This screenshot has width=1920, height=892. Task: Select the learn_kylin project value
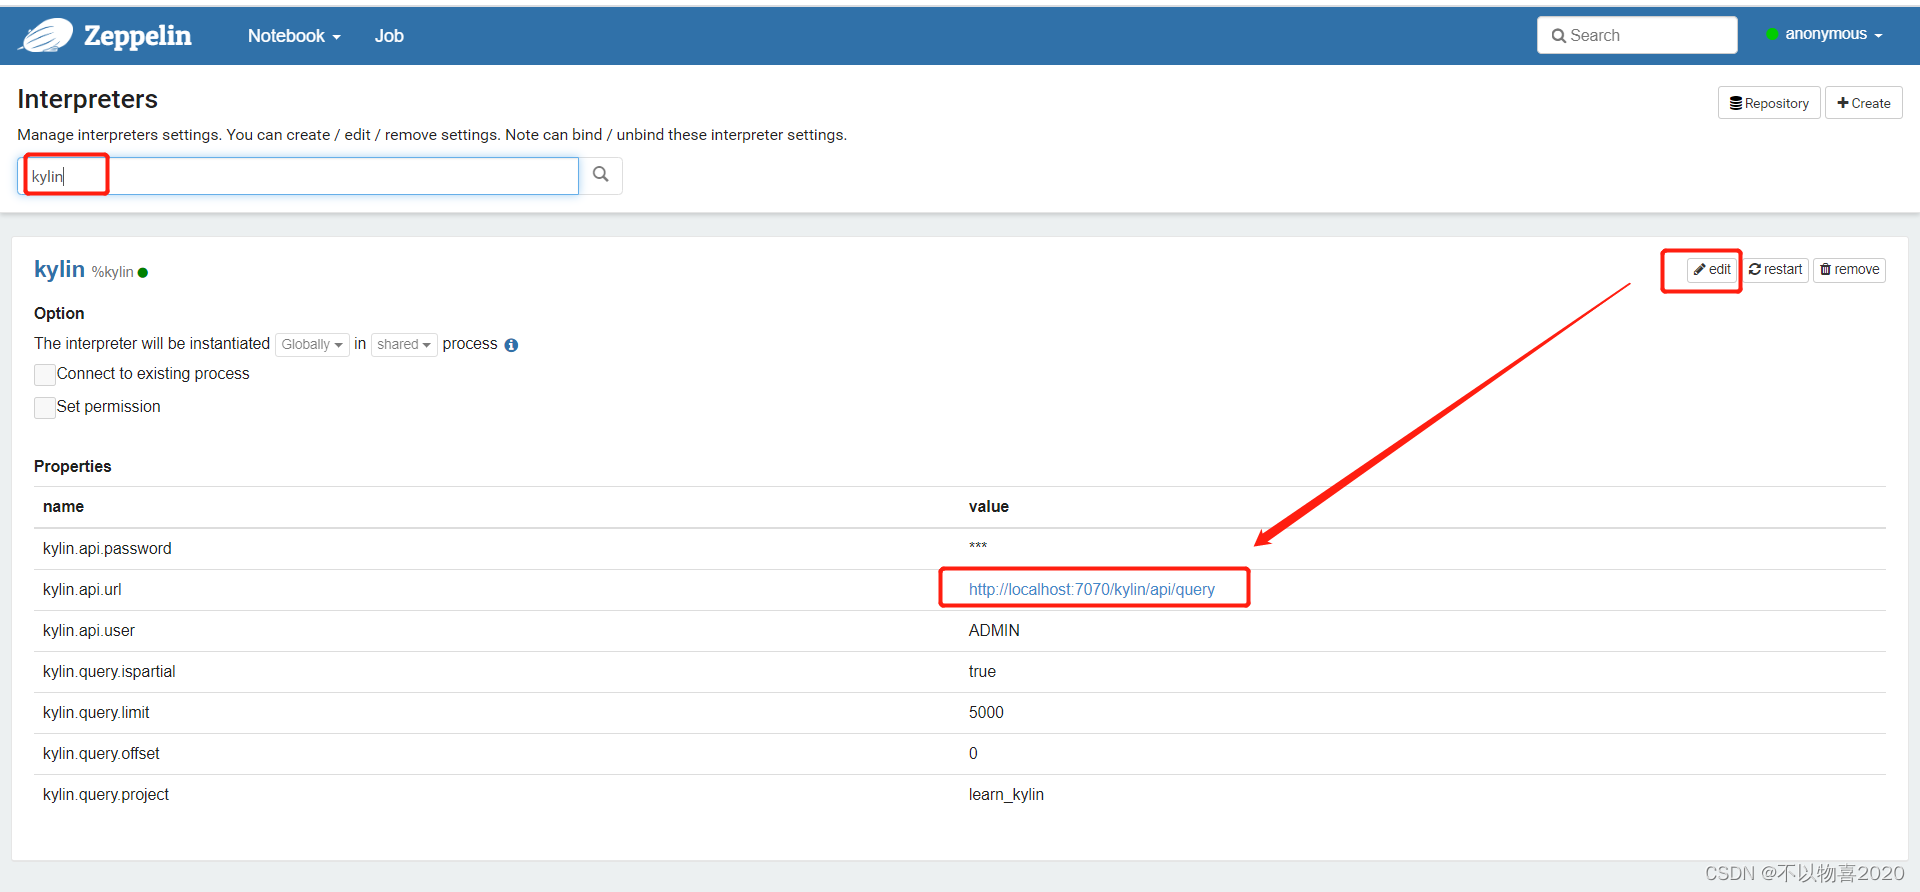pyautogui.click(x=1006, y=795)
